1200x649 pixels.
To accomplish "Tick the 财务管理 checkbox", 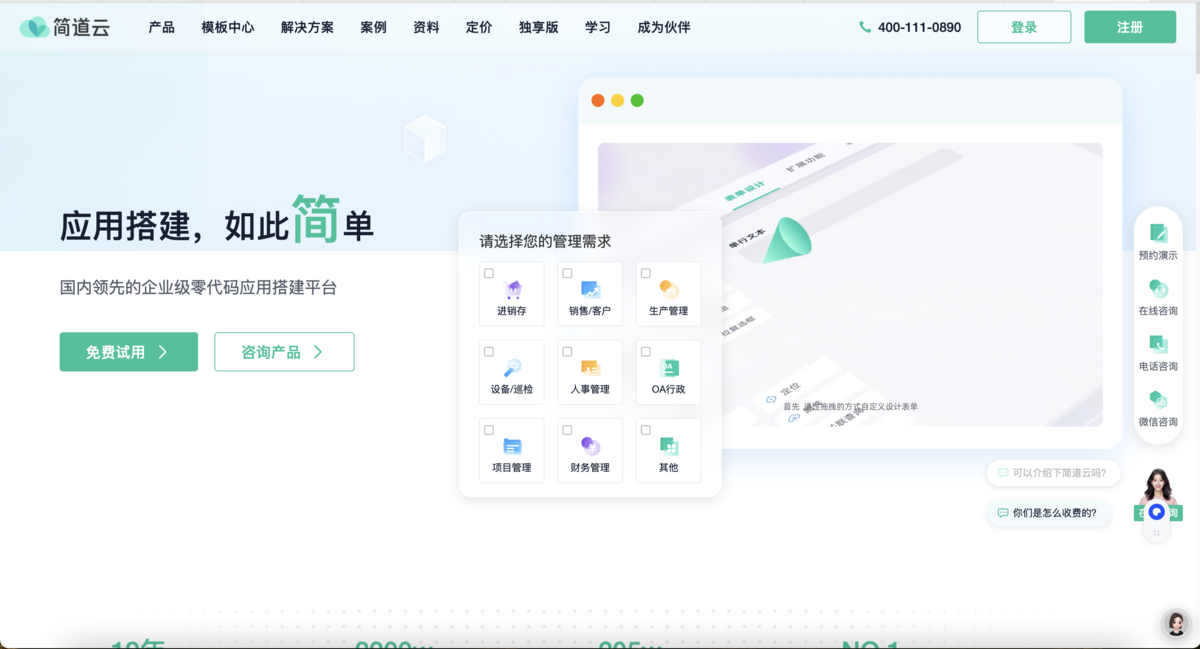I will (567, 429).
